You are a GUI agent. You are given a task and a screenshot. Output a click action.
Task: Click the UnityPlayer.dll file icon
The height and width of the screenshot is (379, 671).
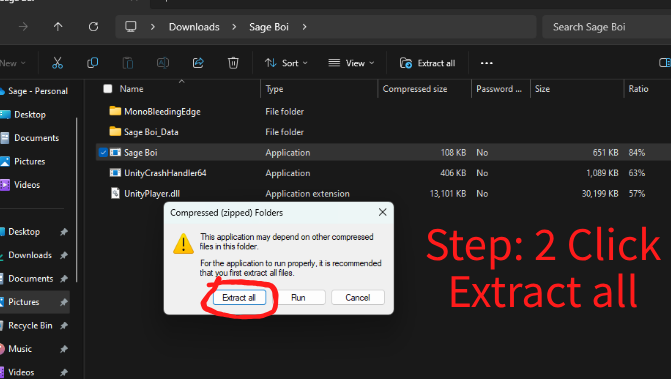pos(115,193)
